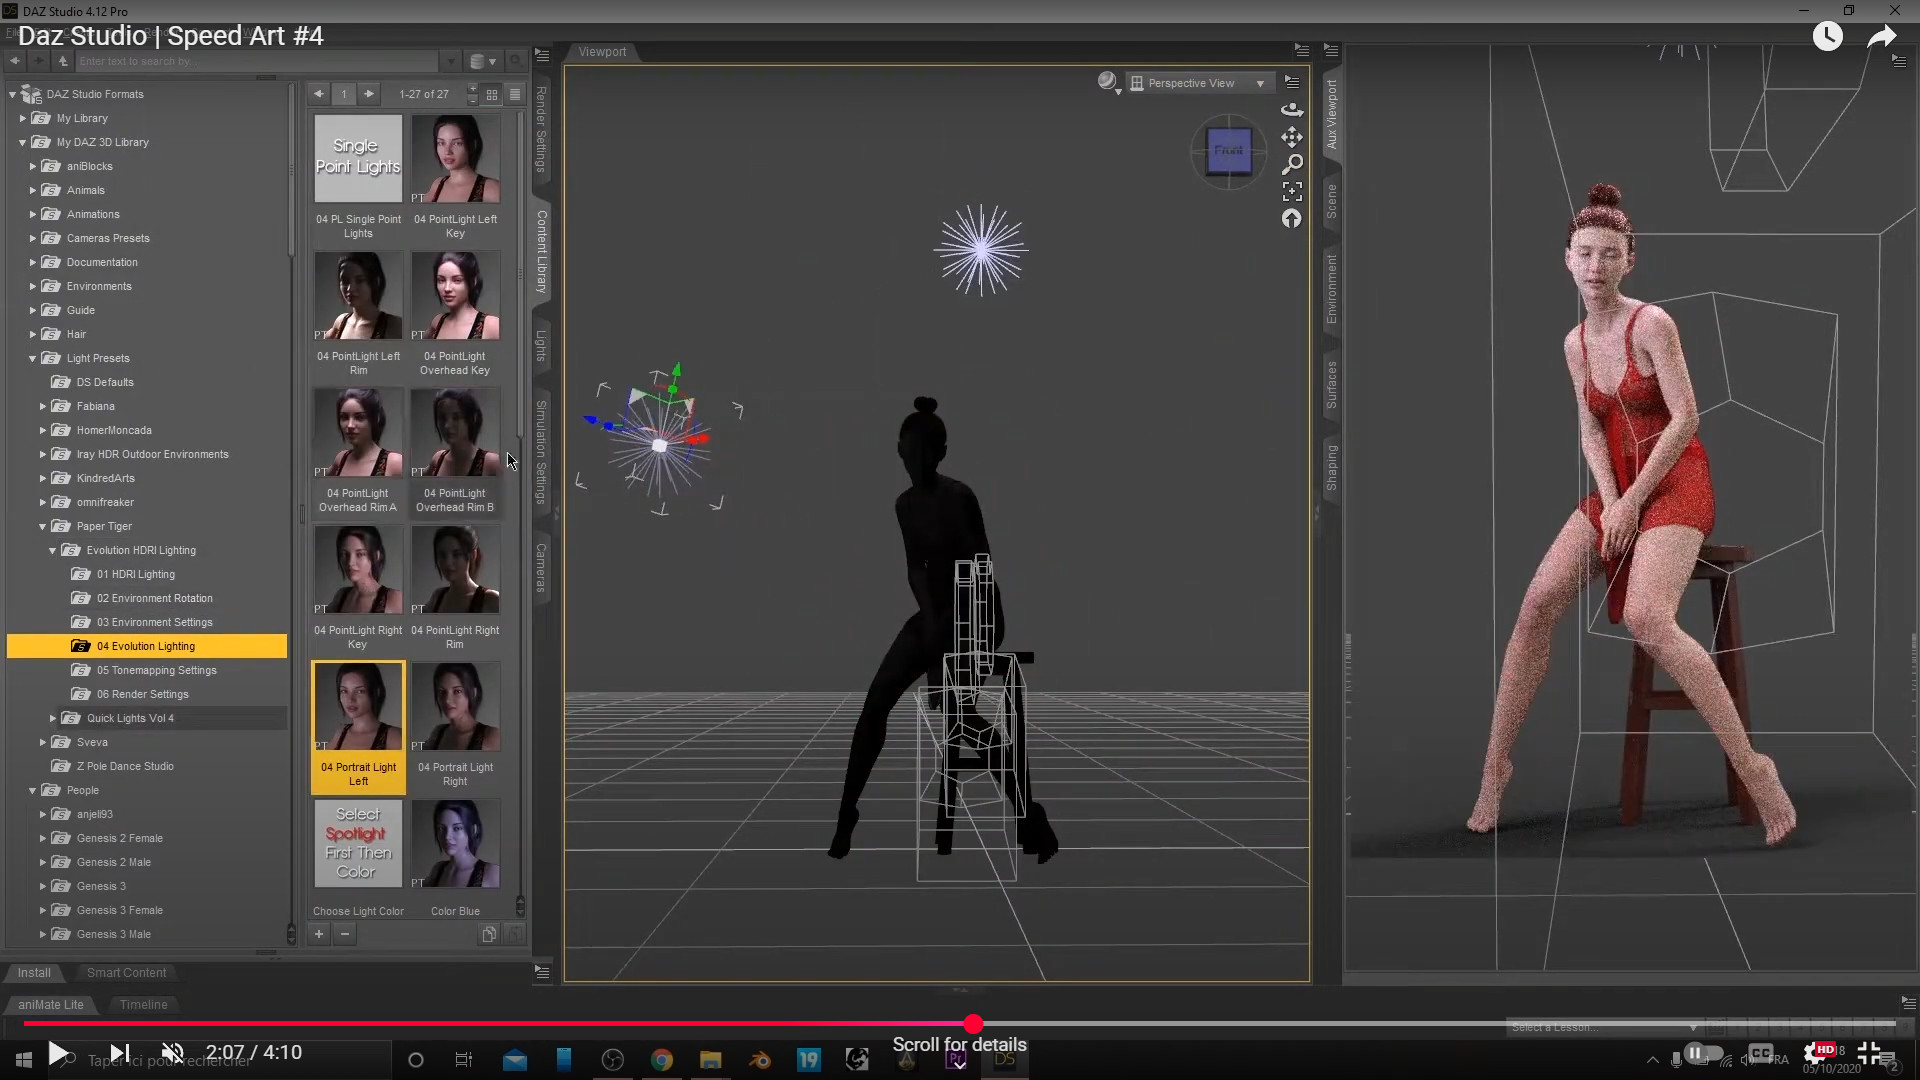Open the draw style sphere dropdown

(1108, 83)
